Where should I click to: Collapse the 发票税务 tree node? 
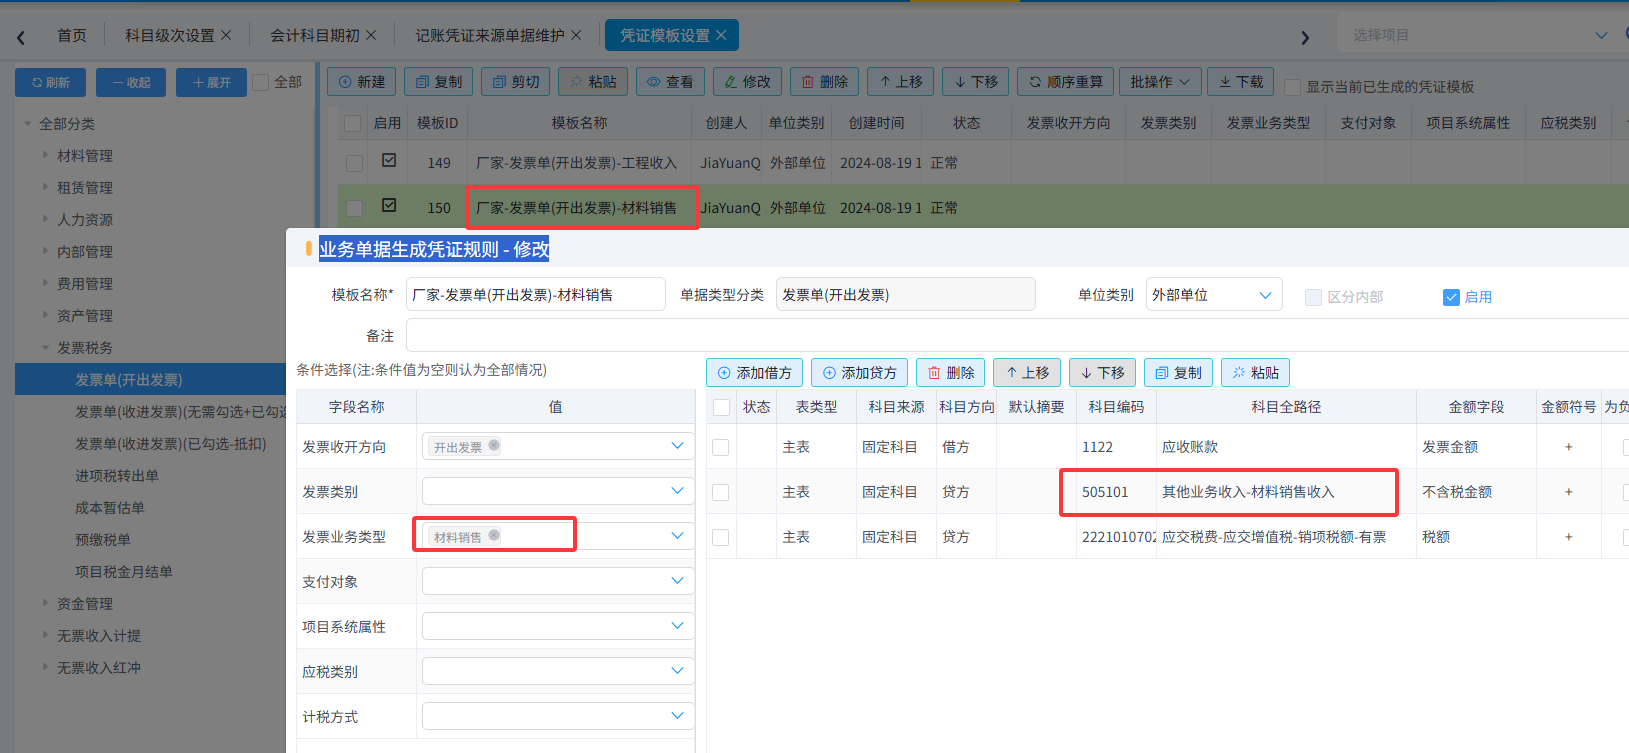pos(45,348)
